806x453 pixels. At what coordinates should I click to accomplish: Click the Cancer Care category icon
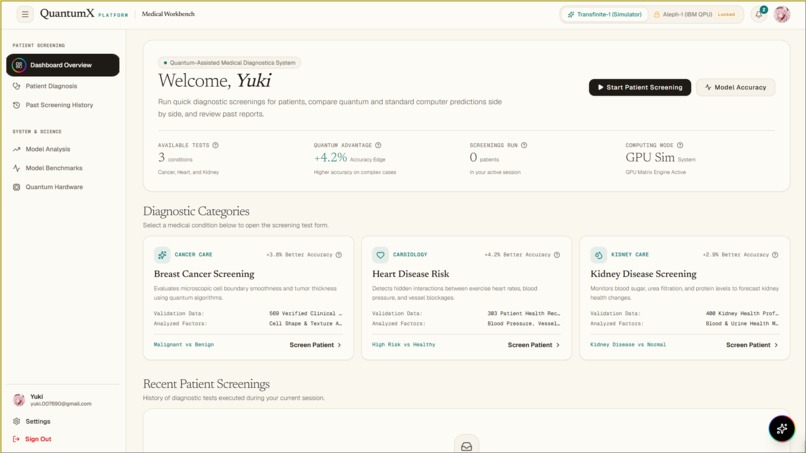[162, 255]
